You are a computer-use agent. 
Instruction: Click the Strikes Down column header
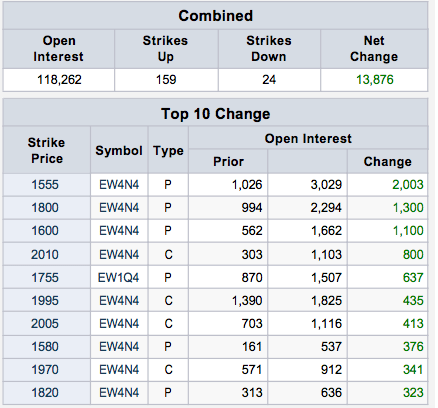click(269, 49)
